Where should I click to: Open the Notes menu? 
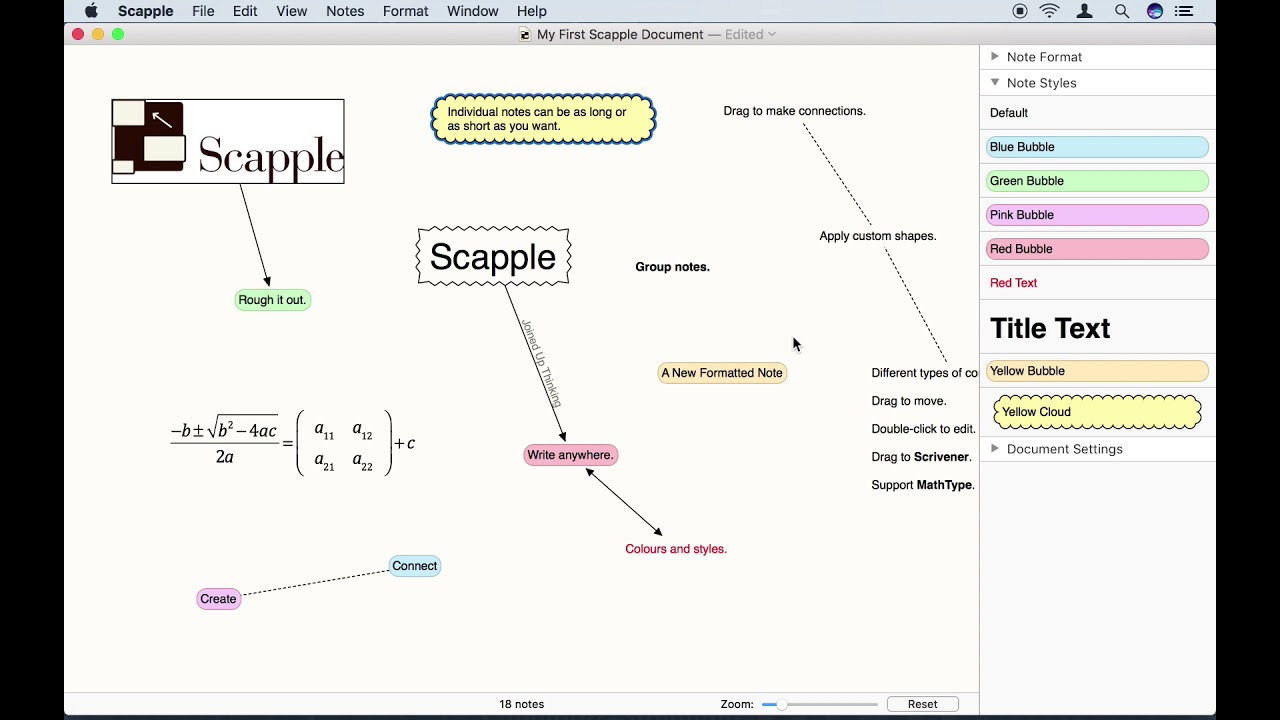tap(345, 11)
